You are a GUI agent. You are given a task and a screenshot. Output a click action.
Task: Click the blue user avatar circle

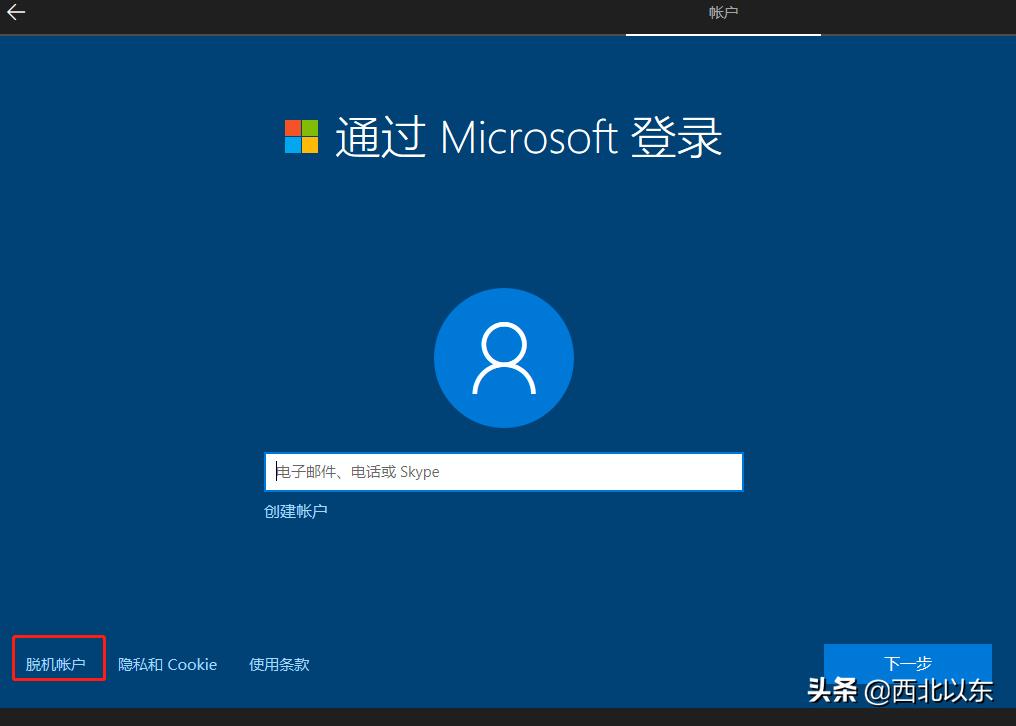(x=503, y=357)
